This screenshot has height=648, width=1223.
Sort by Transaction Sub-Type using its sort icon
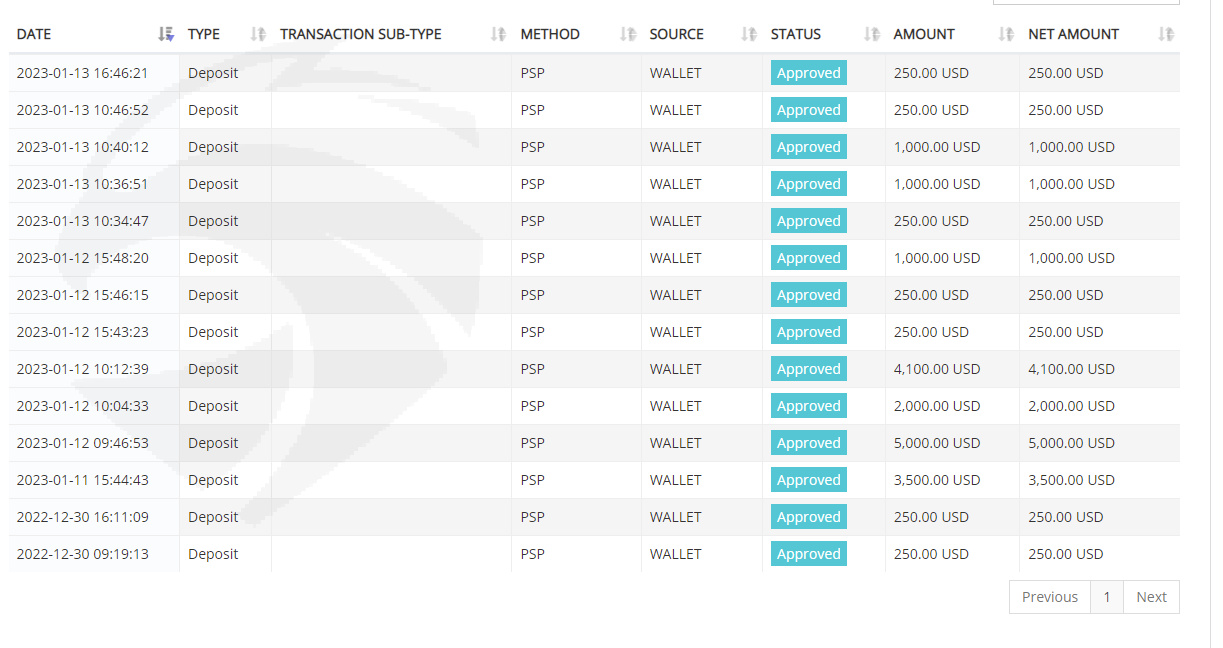coord(498,34)
